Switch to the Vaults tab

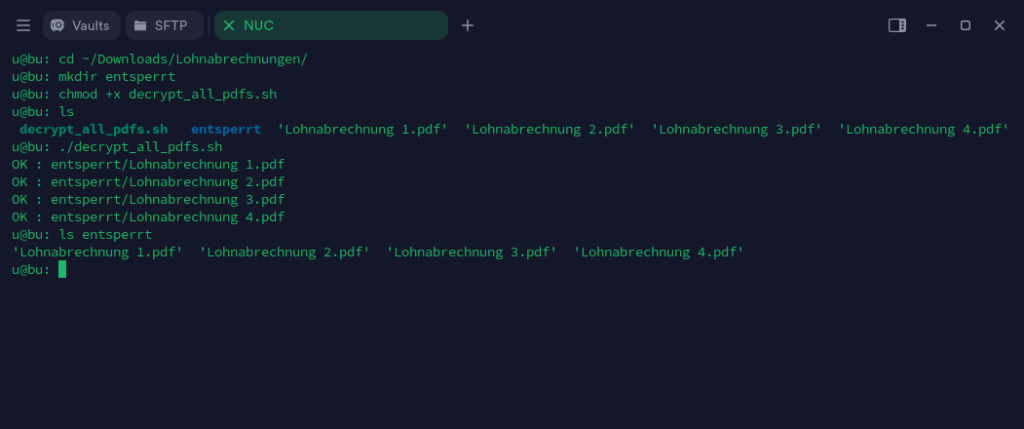82,25
